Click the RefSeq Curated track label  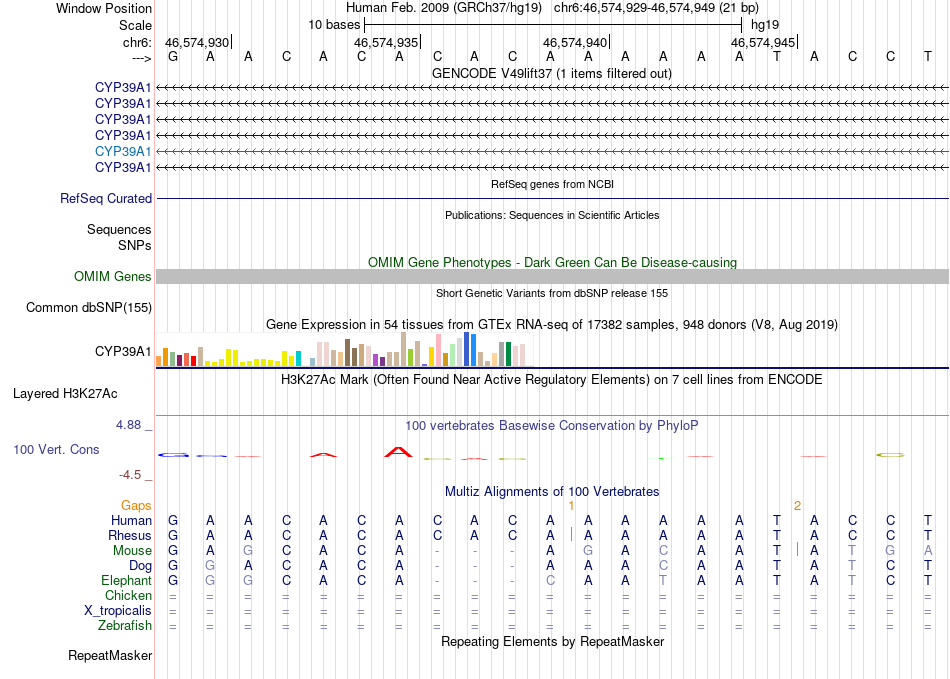106,199
